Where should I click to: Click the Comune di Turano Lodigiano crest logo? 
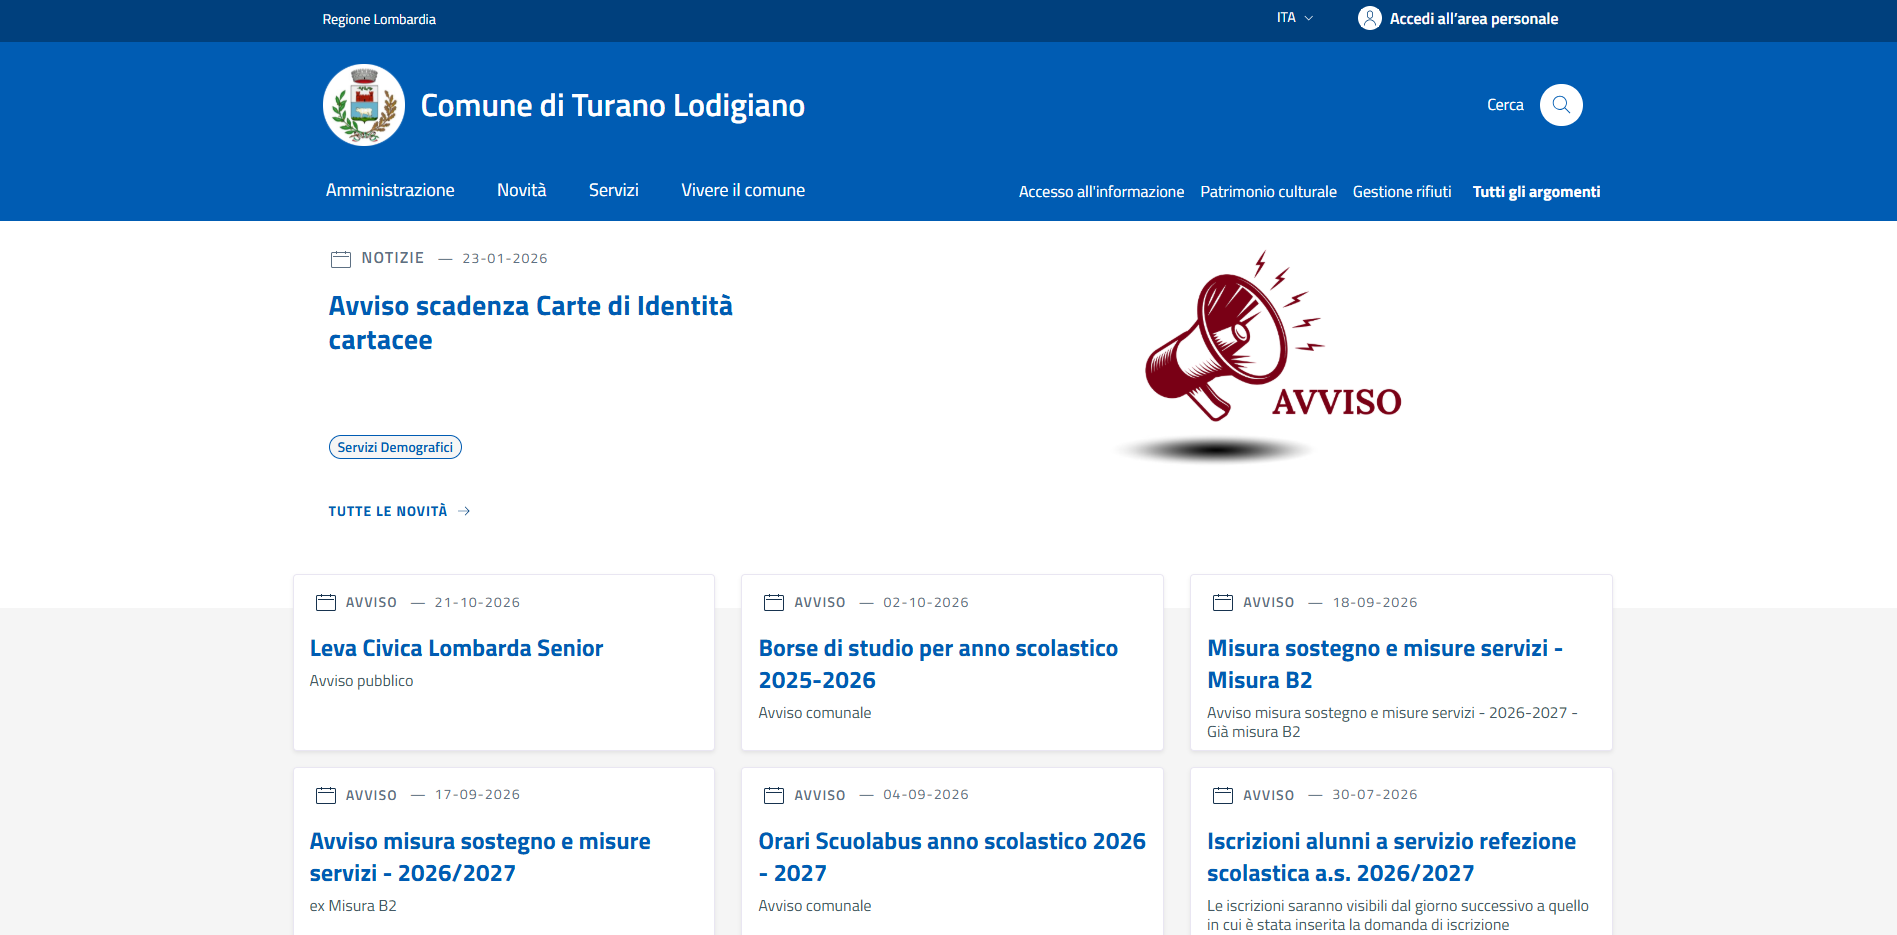(x=364, y=105)
